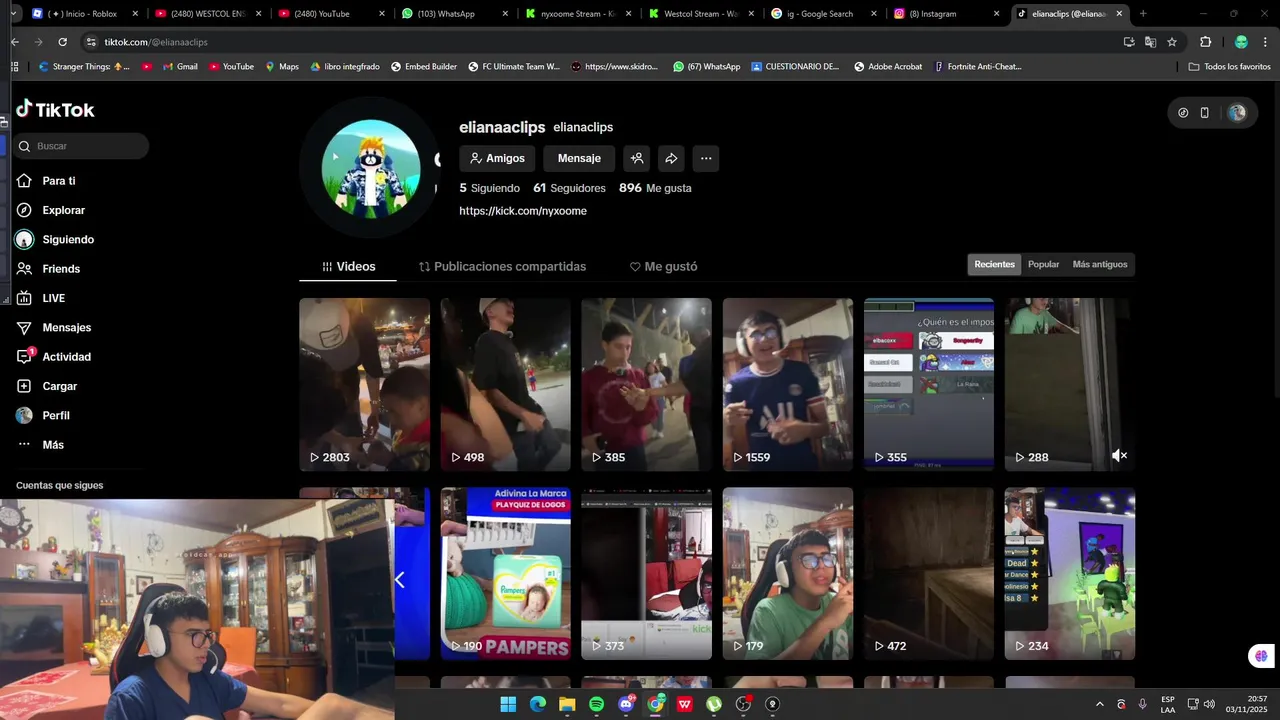Open the kick.com/nyxoome link
Screen dimensions: 1280x720
523,211
